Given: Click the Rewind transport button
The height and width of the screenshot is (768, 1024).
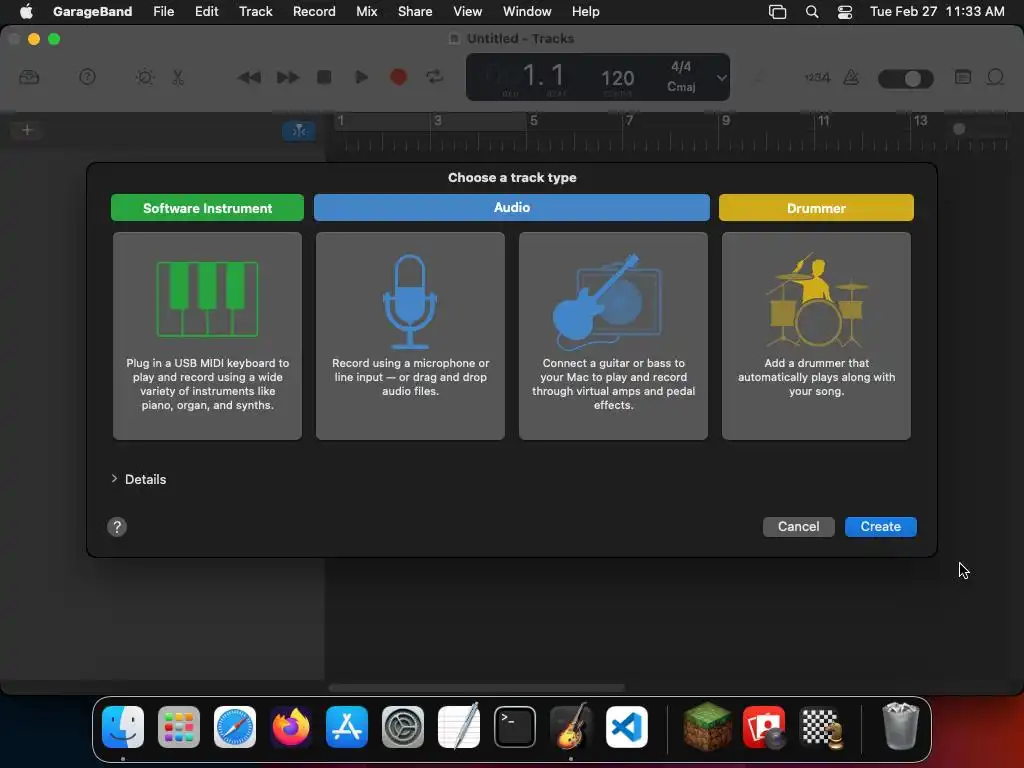Looking at the screenshot, I should click(249, 77).
